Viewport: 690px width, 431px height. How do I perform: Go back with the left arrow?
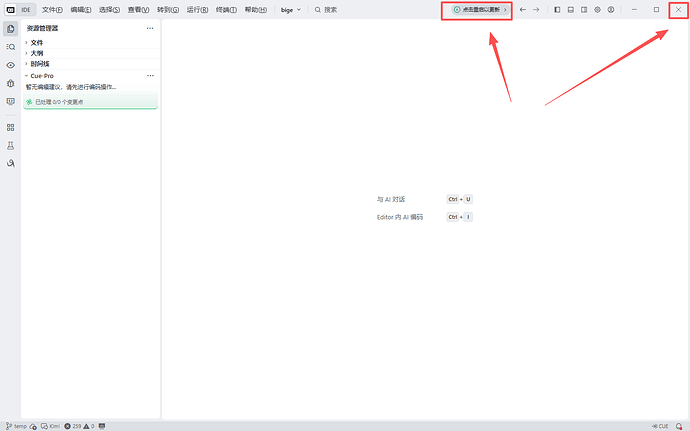pyautogui.click(x=523, y=10)
